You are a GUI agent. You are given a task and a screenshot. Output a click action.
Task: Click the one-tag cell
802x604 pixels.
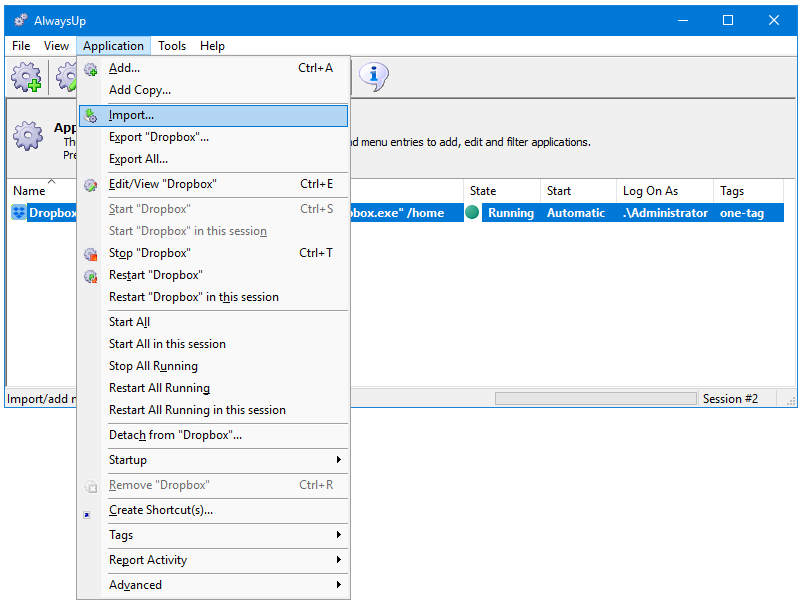tap(742, 213)
